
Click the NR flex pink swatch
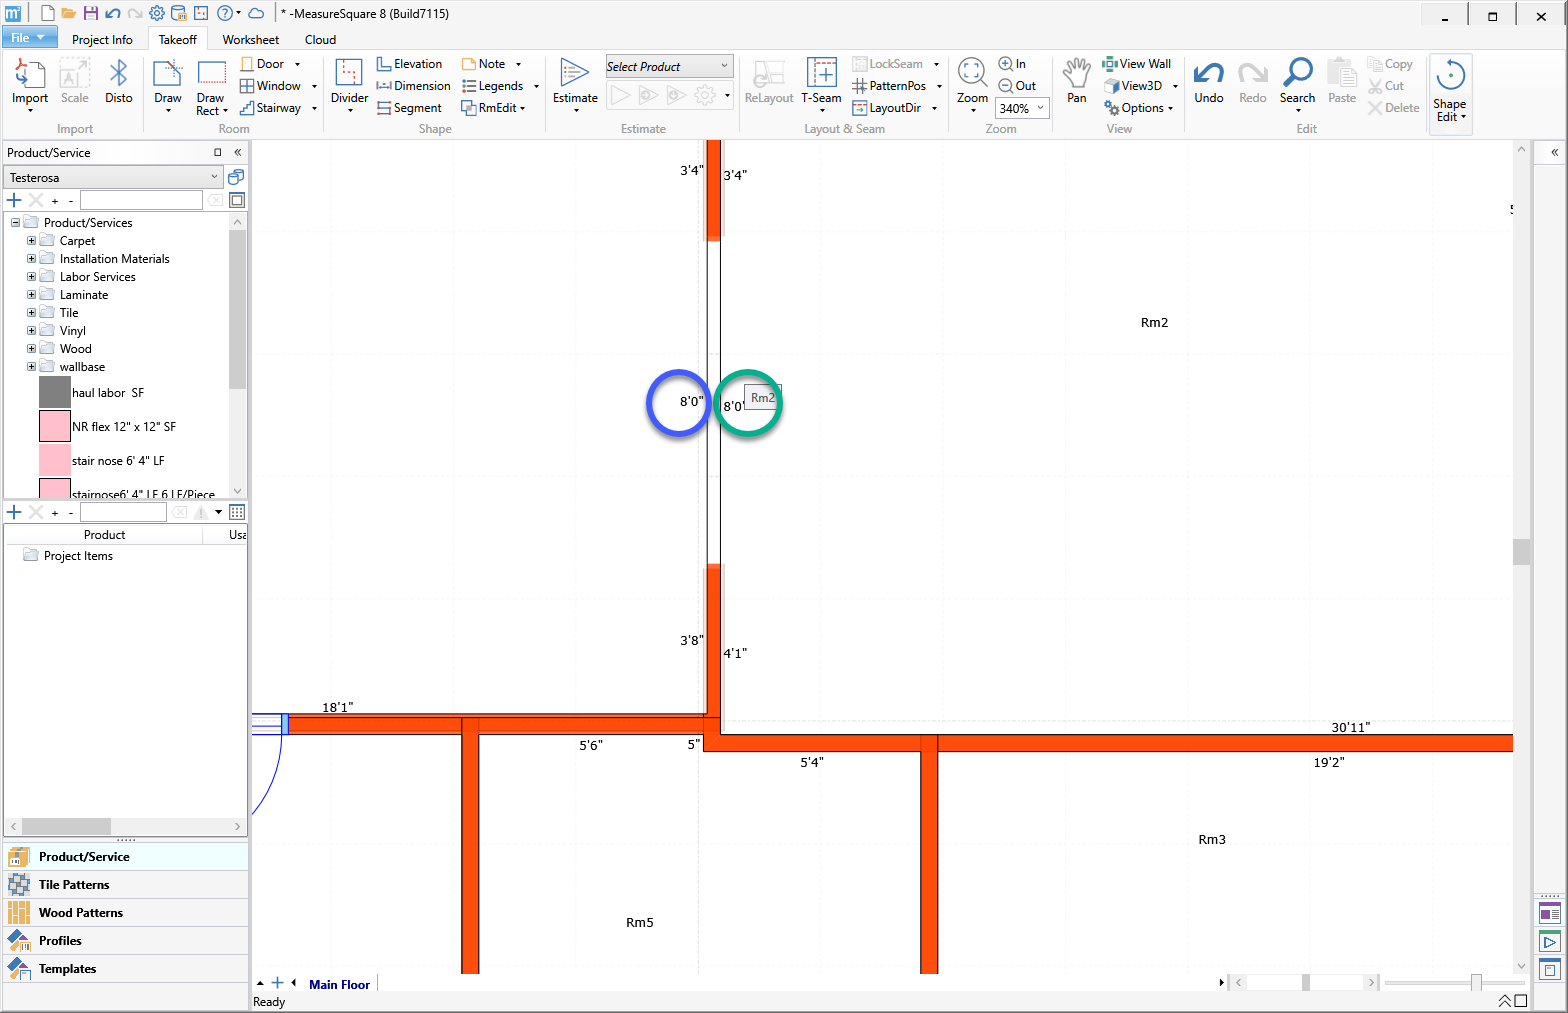(x=55, y=426)
